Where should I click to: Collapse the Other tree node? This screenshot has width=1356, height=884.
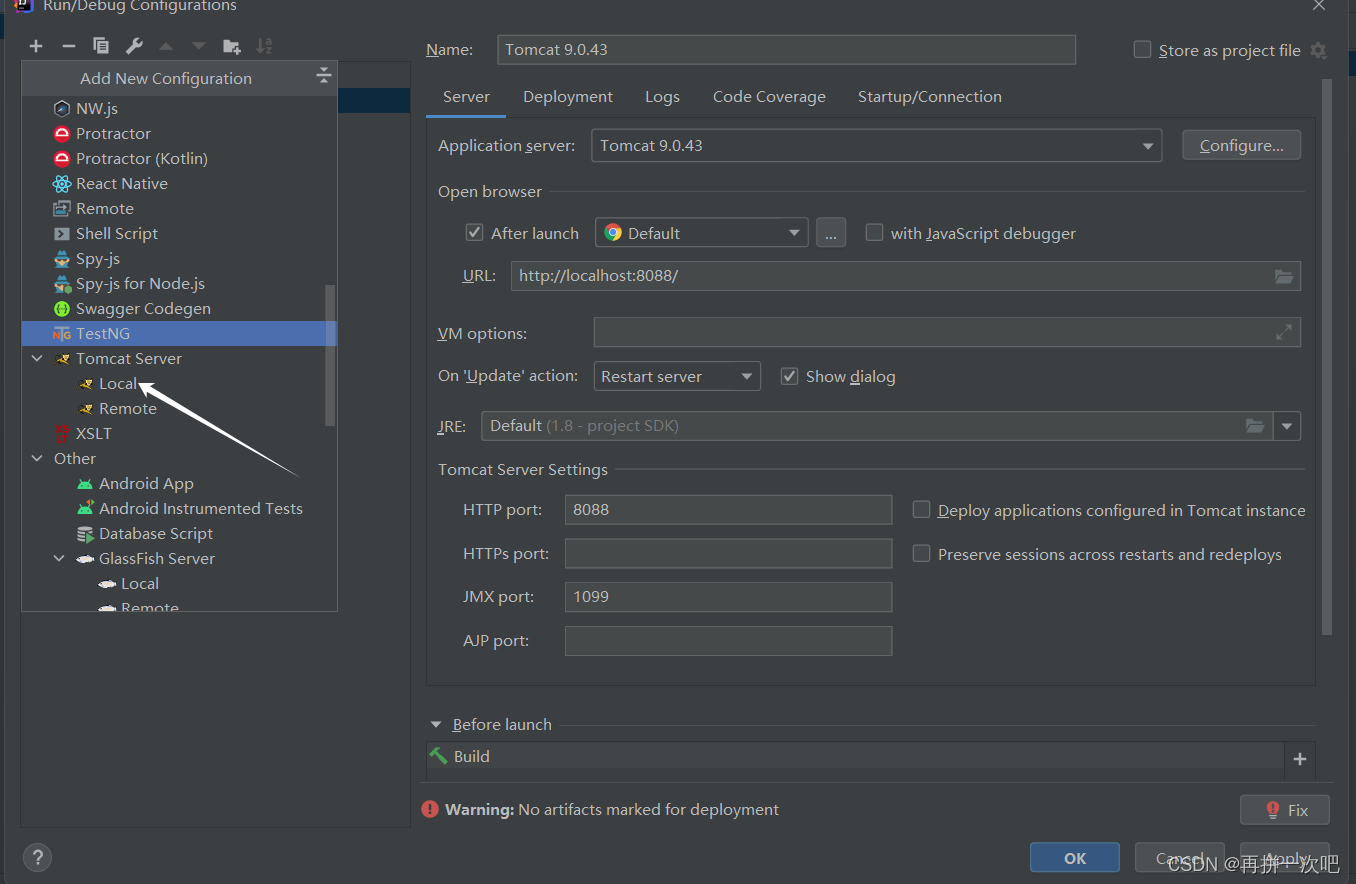pyautogui.click(x=37, y=458)
